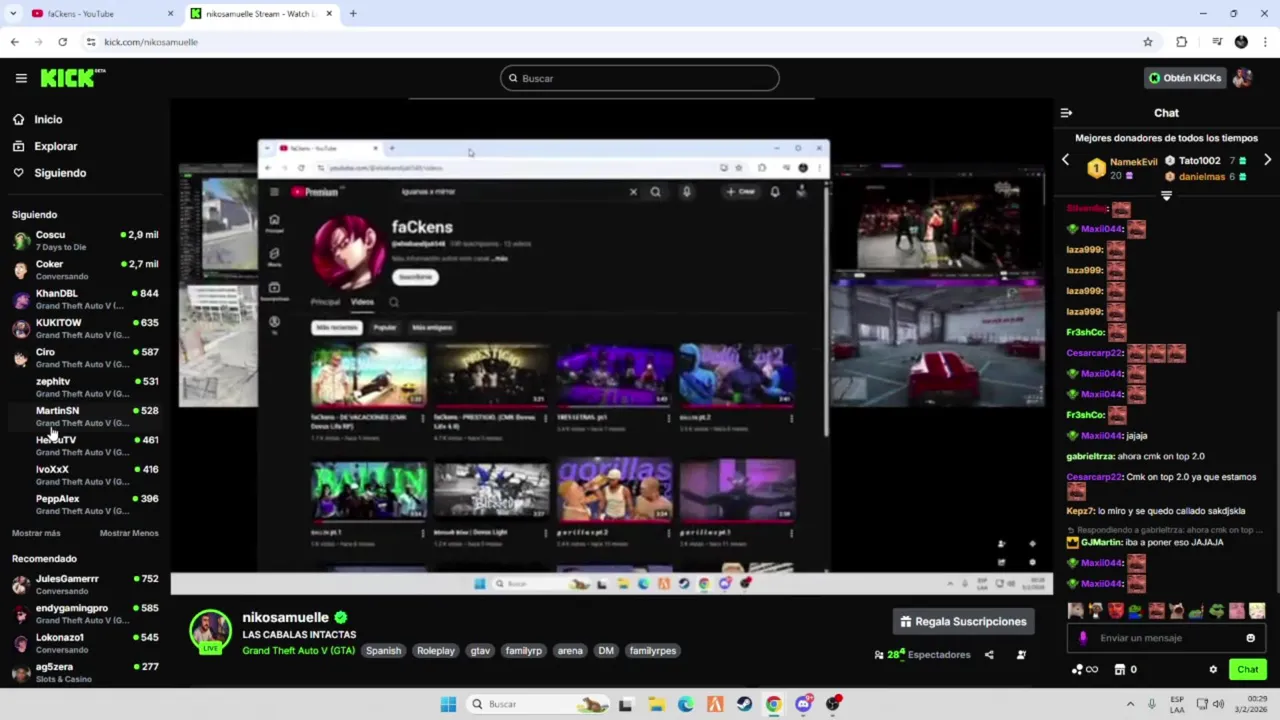Select the familyrp tag
This screenshot has height=720, width=1280.
(x=523, y=651)
